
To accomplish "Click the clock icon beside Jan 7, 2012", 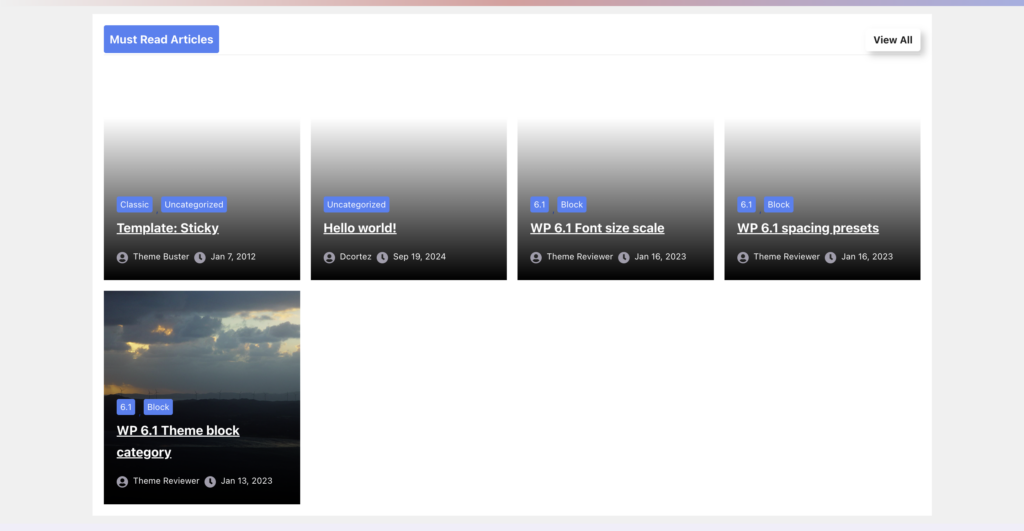I will pos(200,257).
